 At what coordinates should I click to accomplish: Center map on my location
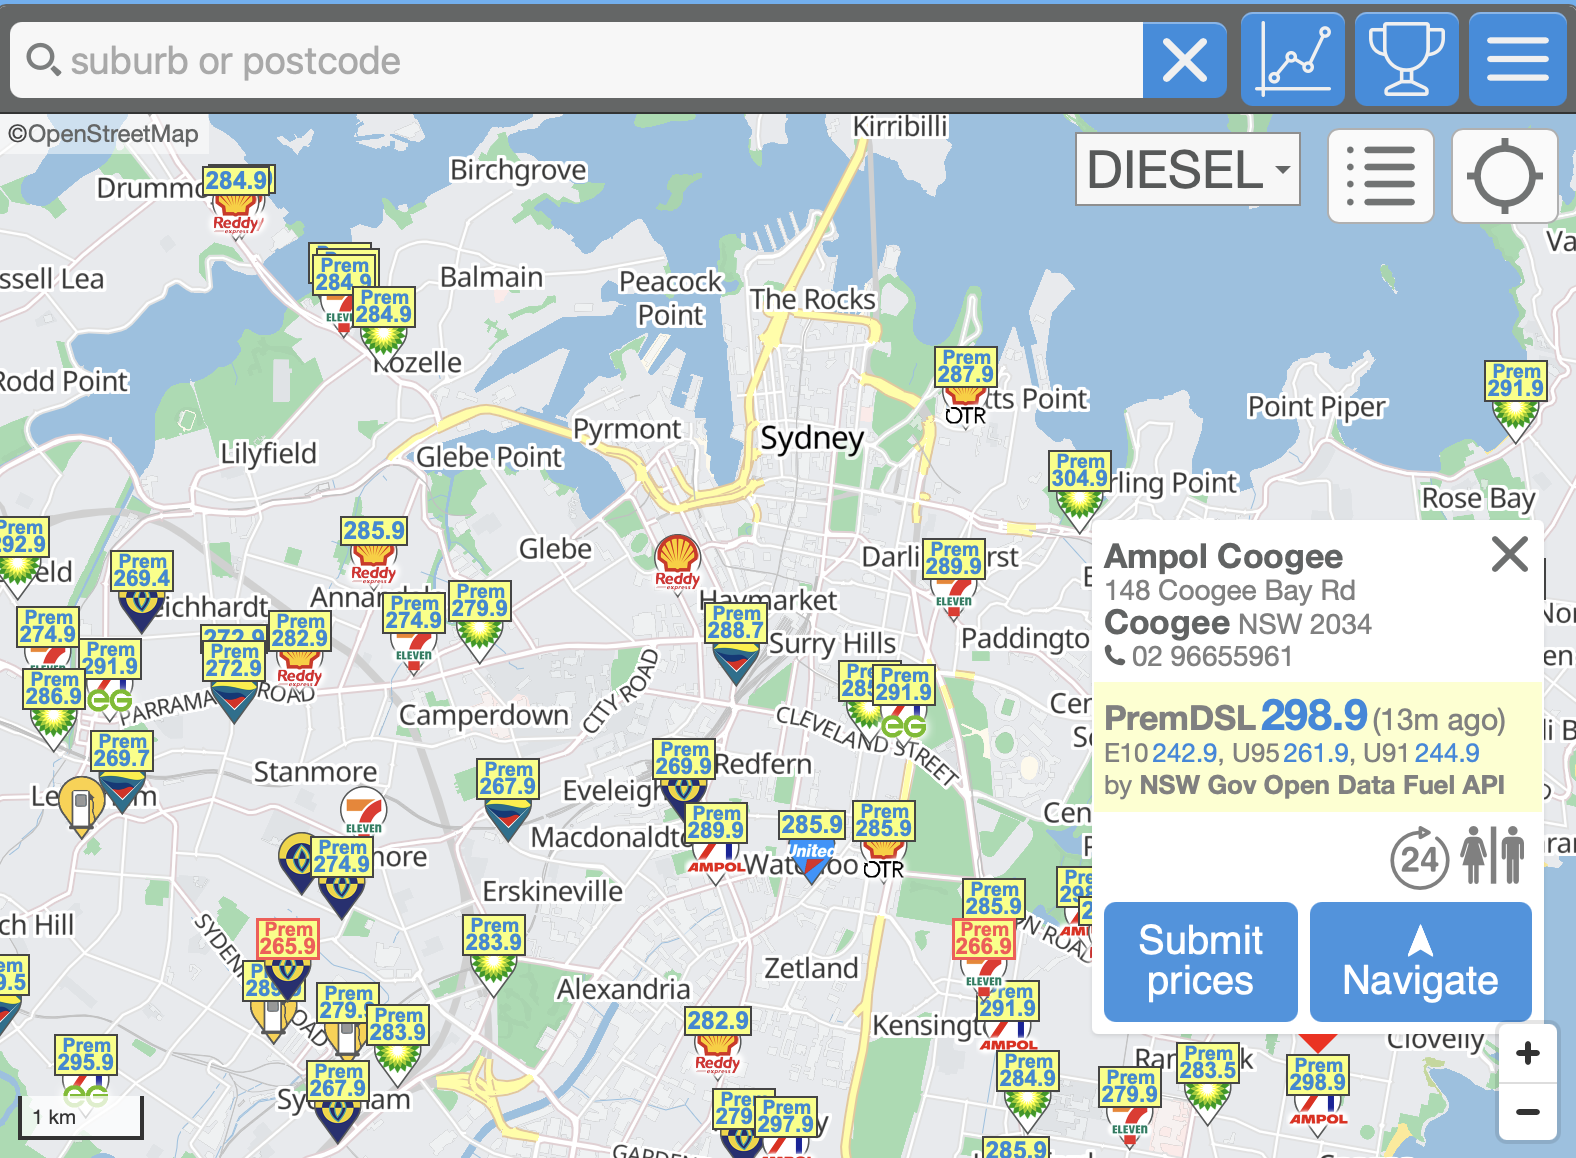(x=1505, y=176)
